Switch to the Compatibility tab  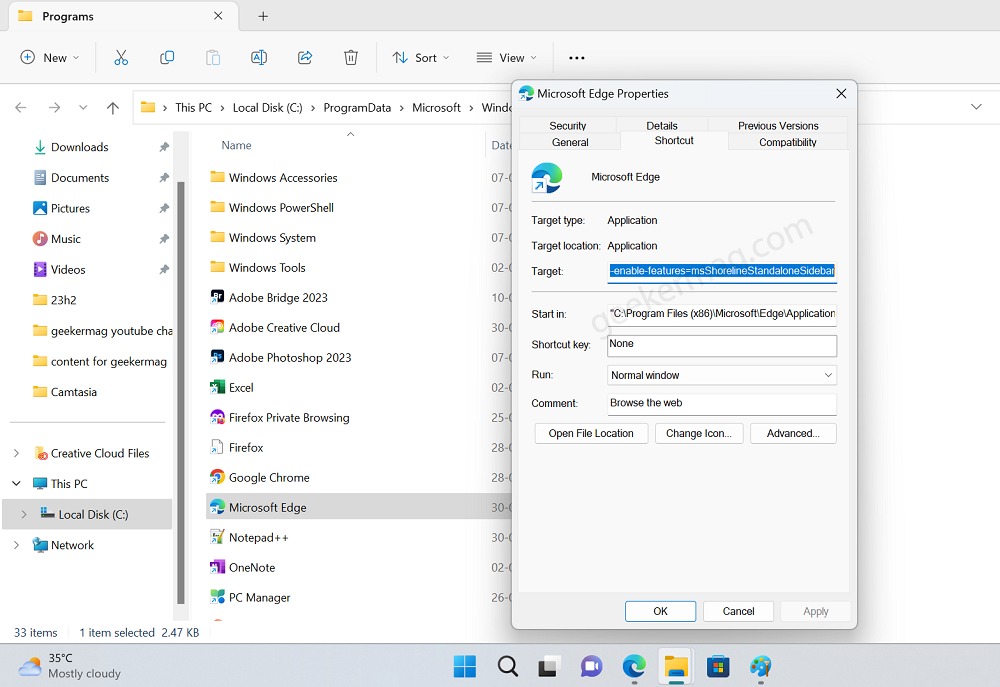788,142
